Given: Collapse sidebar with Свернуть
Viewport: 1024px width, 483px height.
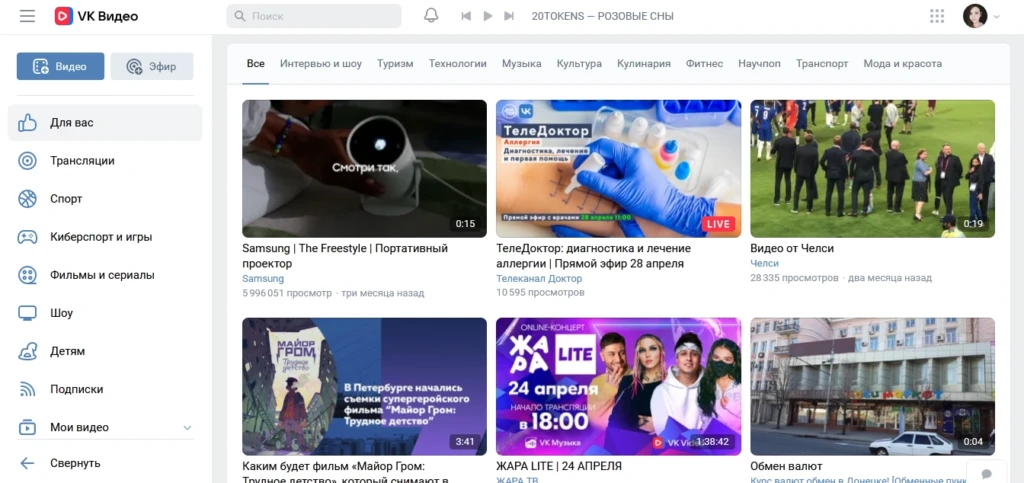Looking at the screenshot, I should pyautogui.click(x=105, y=463).
